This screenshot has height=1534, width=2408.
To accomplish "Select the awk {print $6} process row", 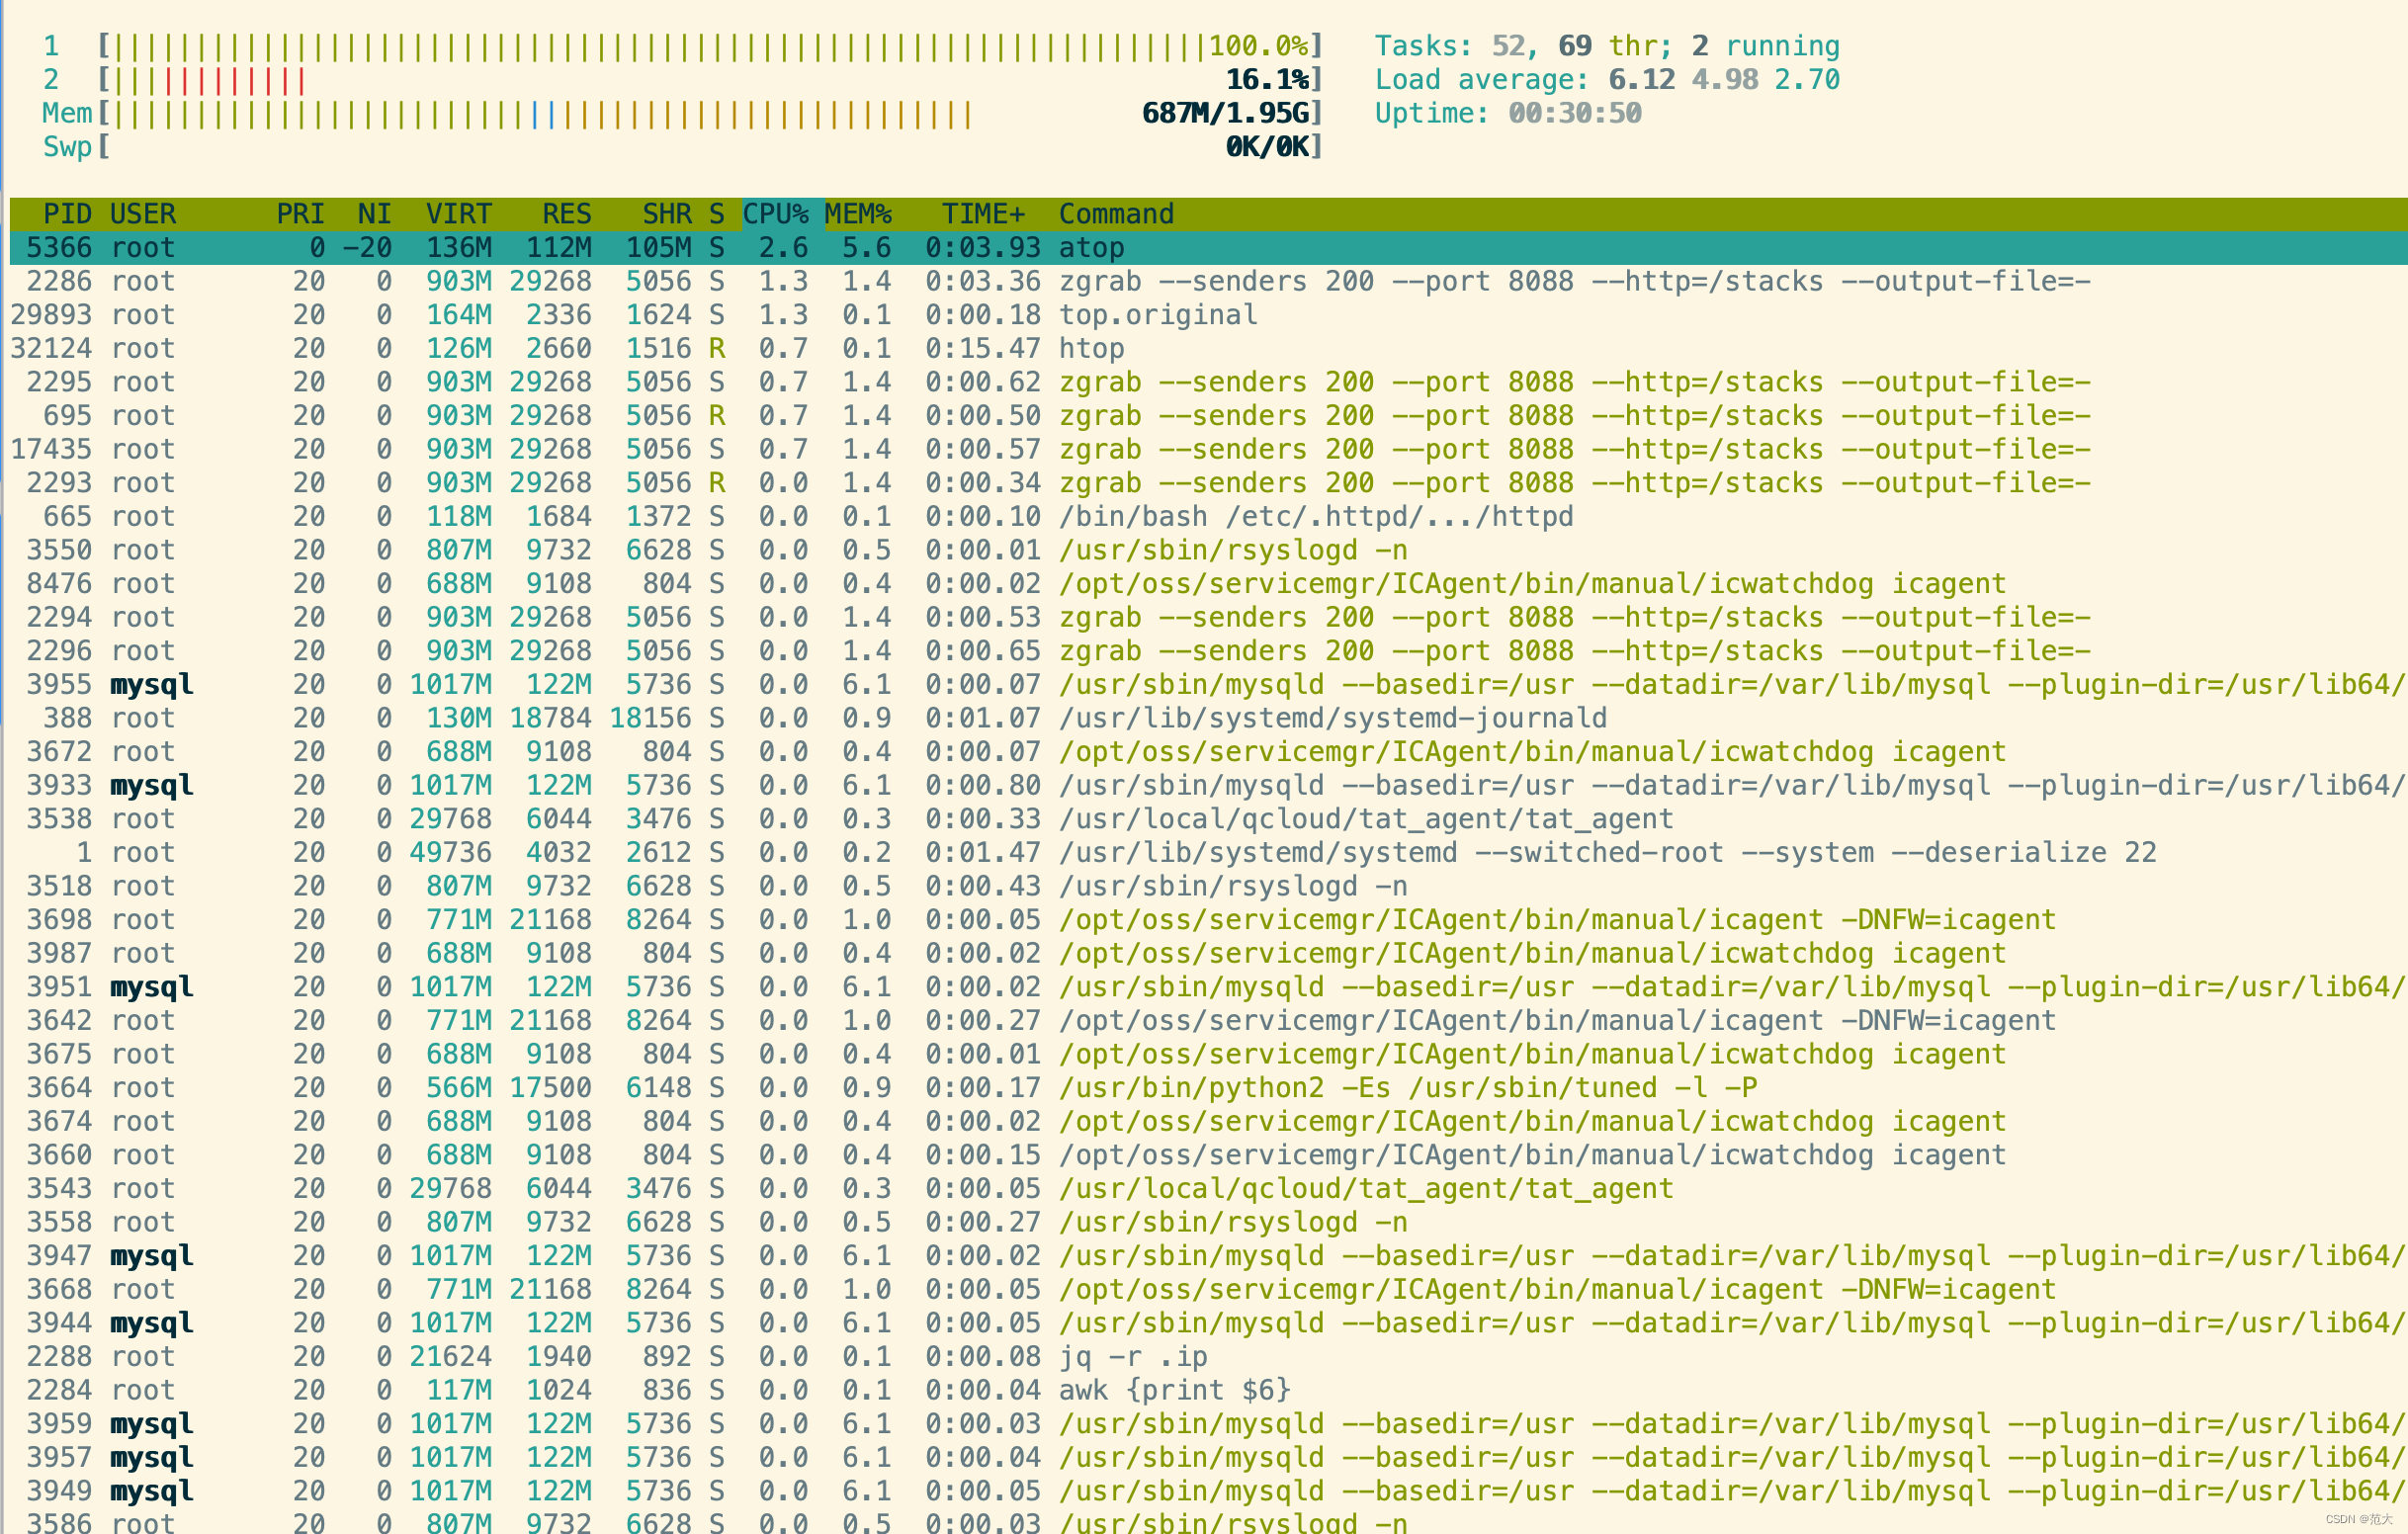I will (x=1208, y=1390).
